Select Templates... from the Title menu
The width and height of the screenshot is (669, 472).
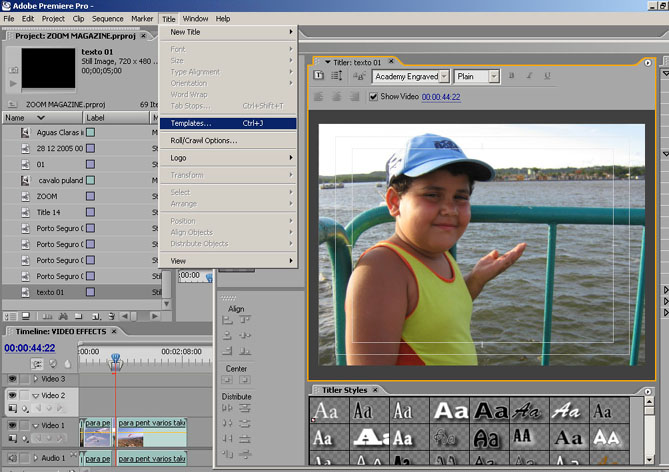tap(190, 123)
